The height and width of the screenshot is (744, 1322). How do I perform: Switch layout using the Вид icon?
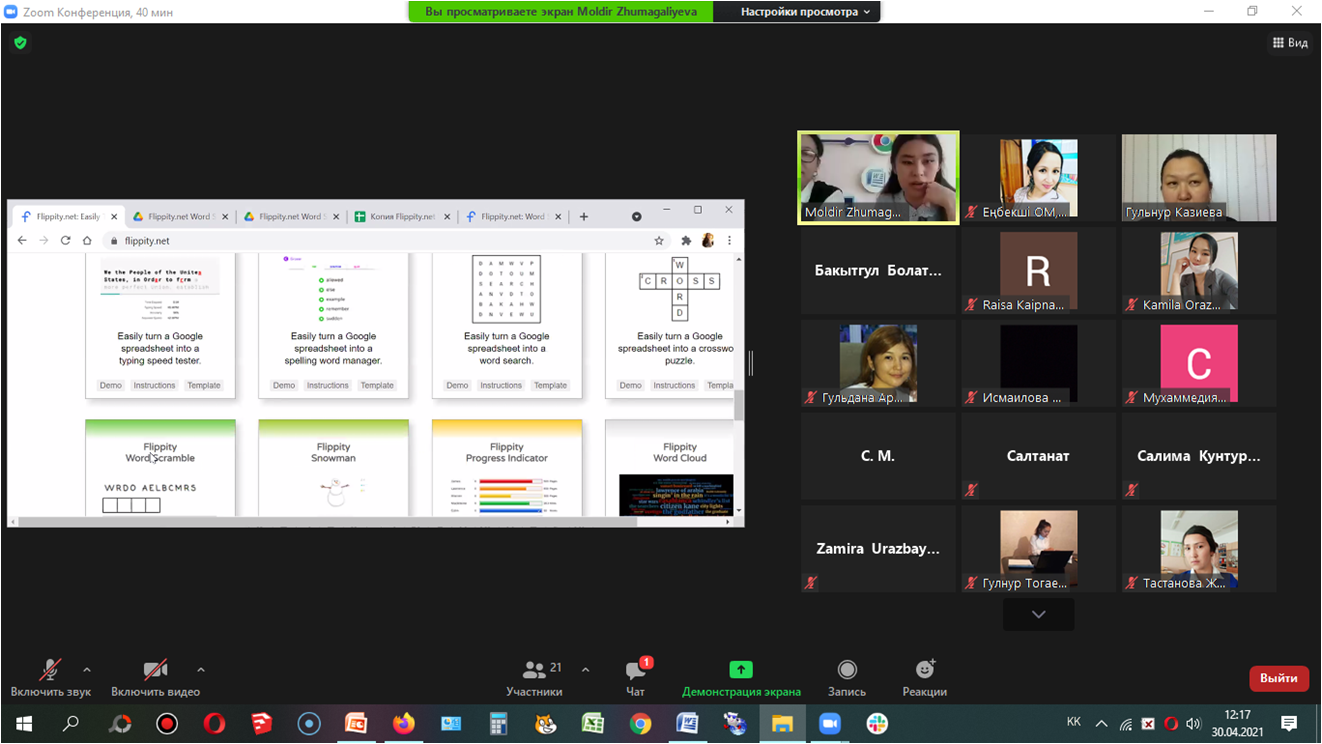tap(1290, 43)
